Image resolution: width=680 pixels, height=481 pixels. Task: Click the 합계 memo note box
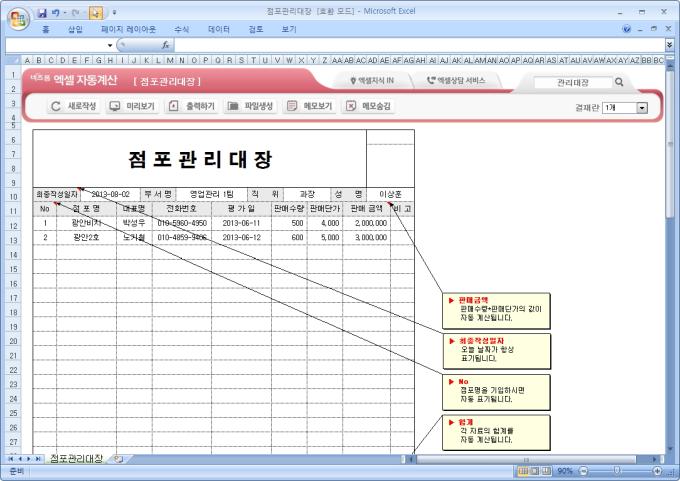tap(496, 433)
